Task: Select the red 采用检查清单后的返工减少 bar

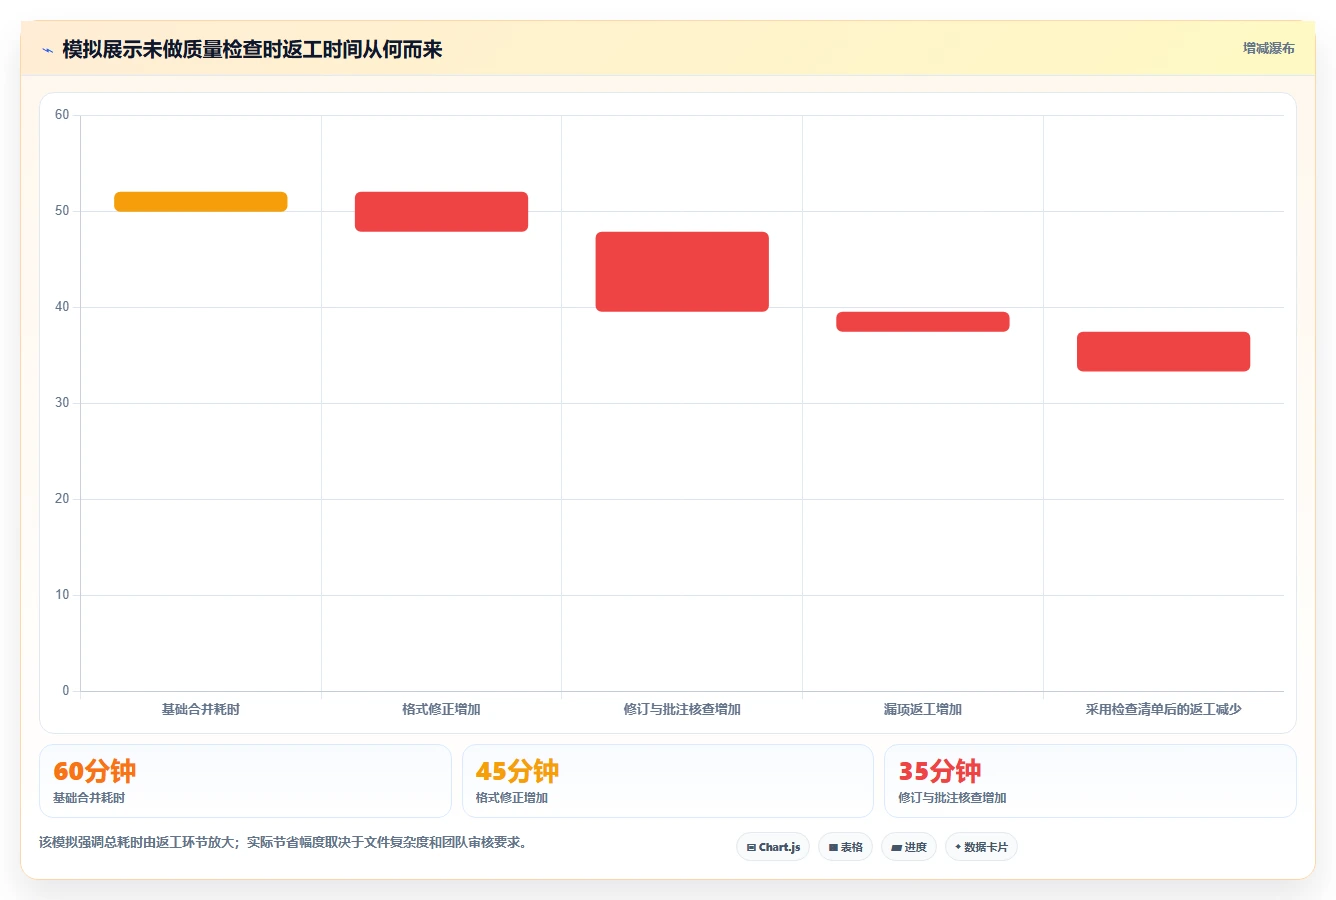Action: click(1163, 351)
